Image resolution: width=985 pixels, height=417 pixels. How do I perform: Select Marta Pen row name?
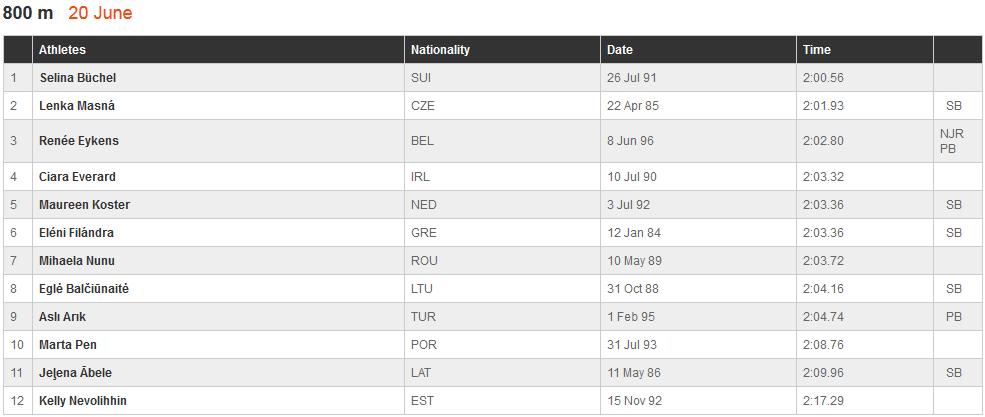[68, 345]
